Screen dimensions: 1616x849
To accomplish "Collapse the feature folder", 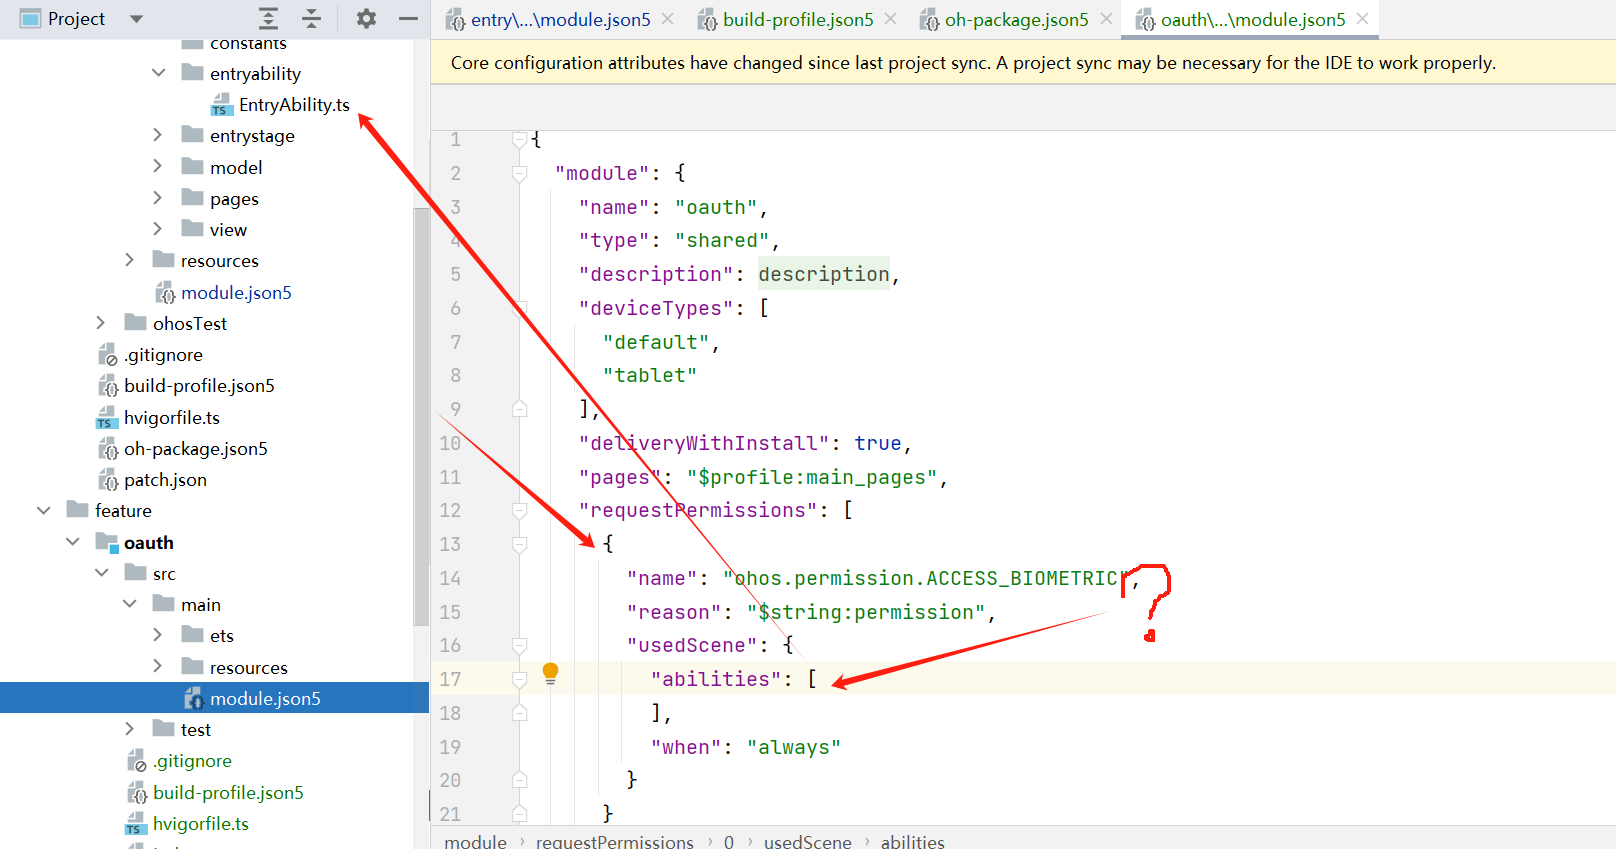I will click(43, 510).
